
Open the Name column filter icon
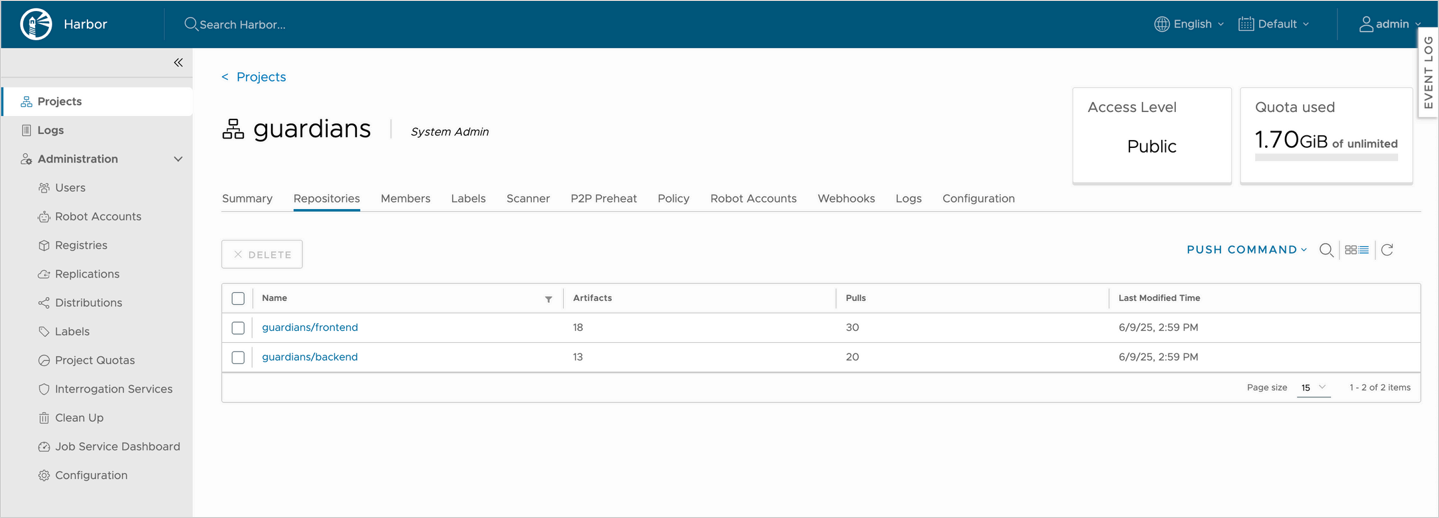pos(548,299)
